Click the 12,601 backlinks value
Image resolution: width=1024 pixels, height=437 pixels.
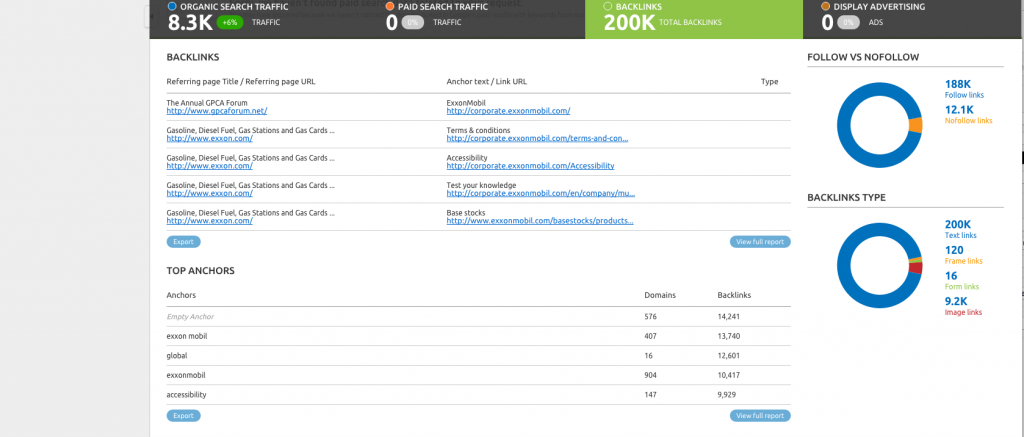pyautogui.click(x=728, y=355)
